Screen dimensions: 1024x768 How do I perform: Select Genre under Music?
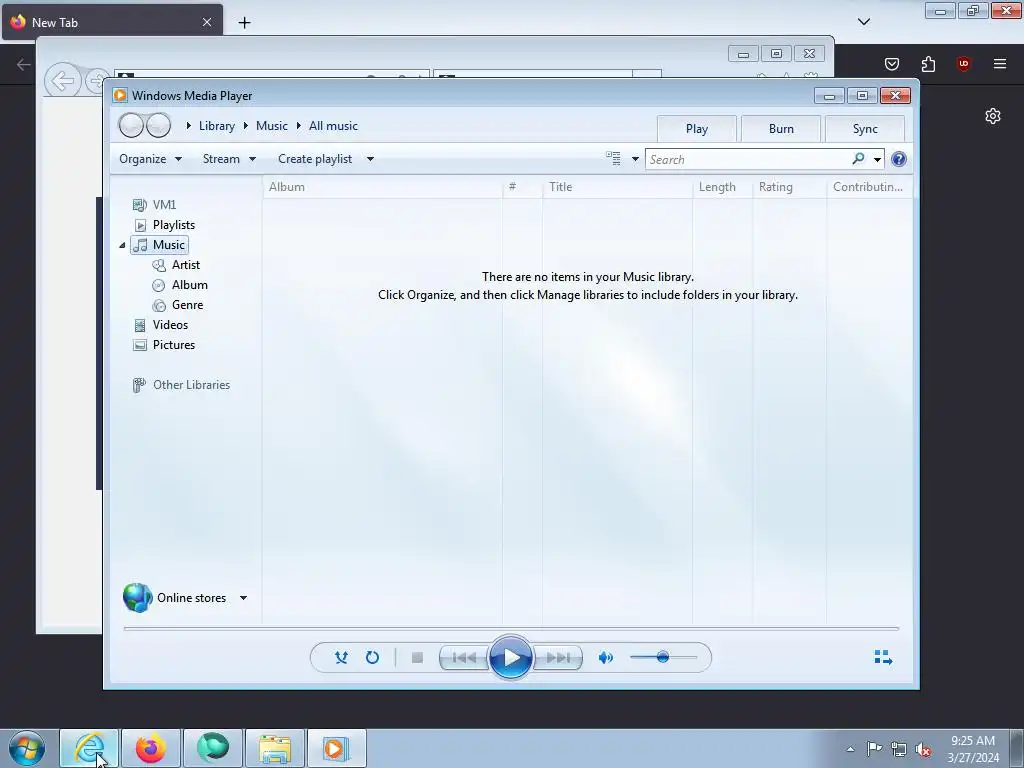pyautogui.click(x=178, y=305)
